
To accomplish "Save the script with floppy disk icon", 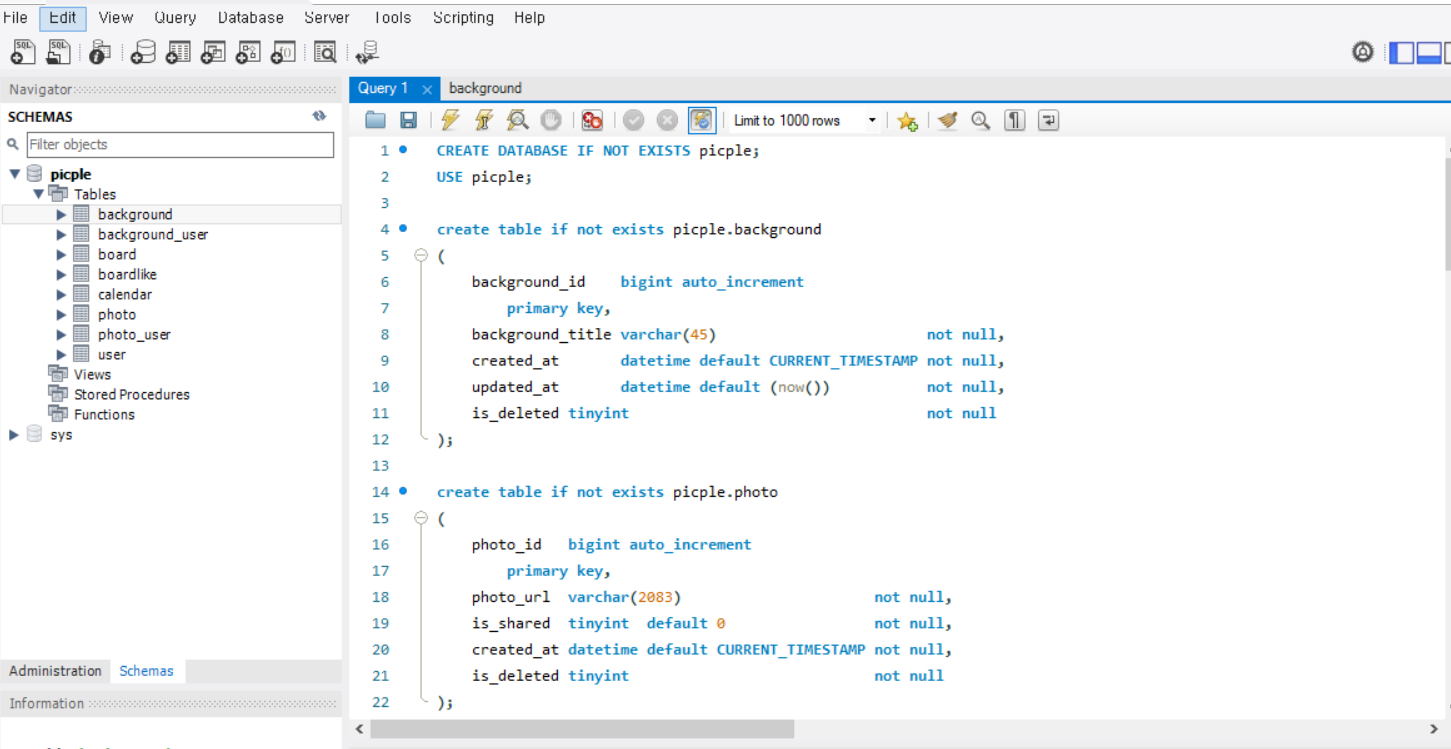I will pyautogui.click(x=408, y=121).
